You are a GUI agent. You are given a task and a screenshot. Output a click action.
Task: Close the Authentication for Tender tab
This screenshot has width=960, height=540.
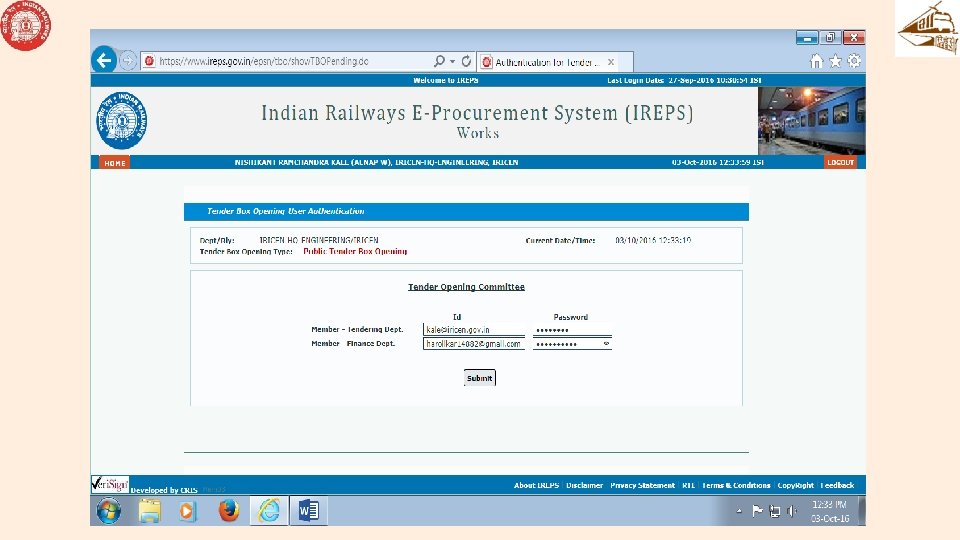click(x=610, y=62)
